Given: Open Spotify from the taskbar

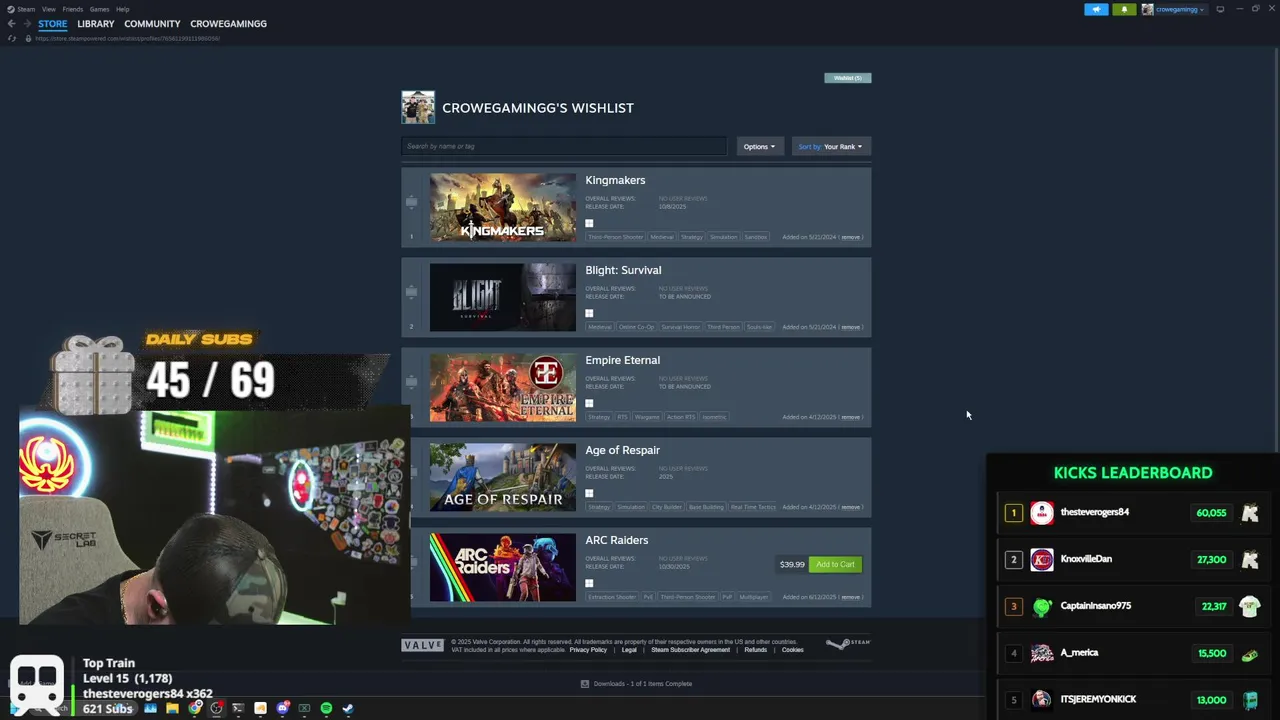Looking at the screenshot, I should click(x=326, y=708).
